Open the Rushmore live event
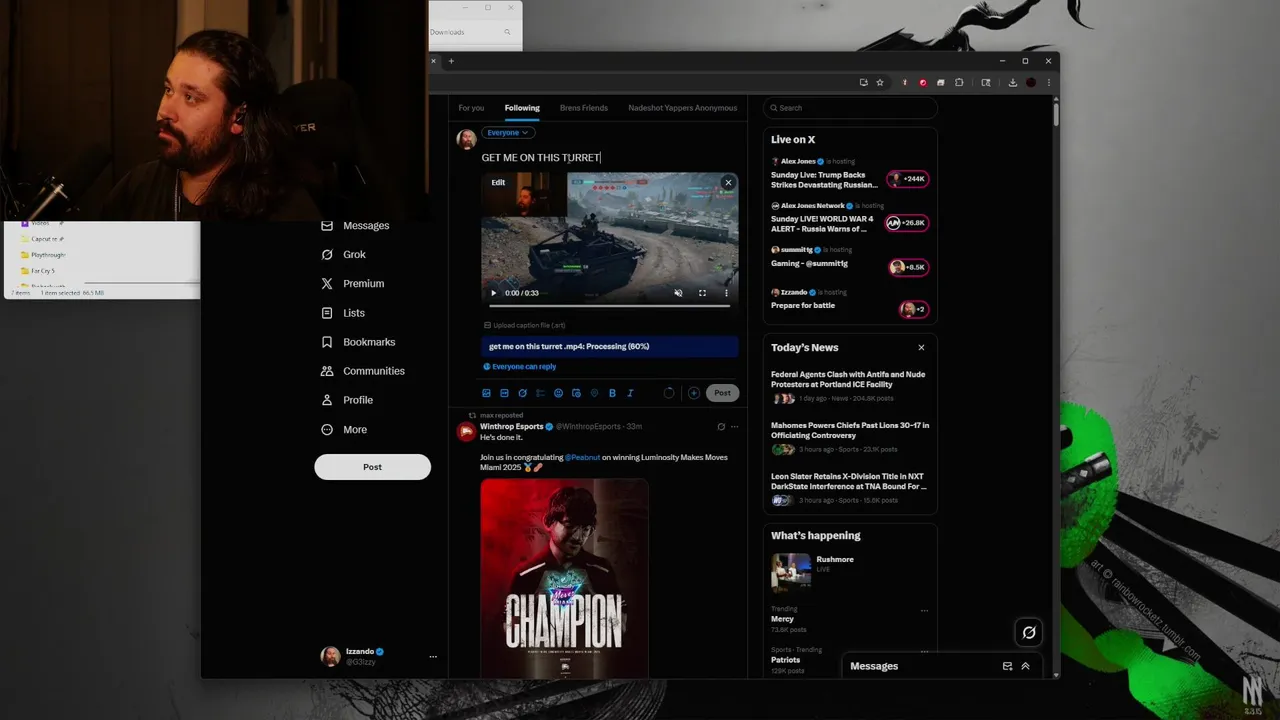 pos(849,572)
